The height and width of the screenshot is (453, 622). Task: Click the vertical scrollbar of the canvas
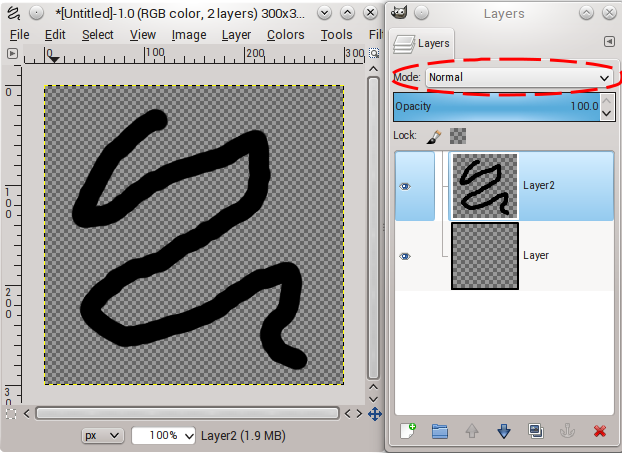[x=373, y=228]
